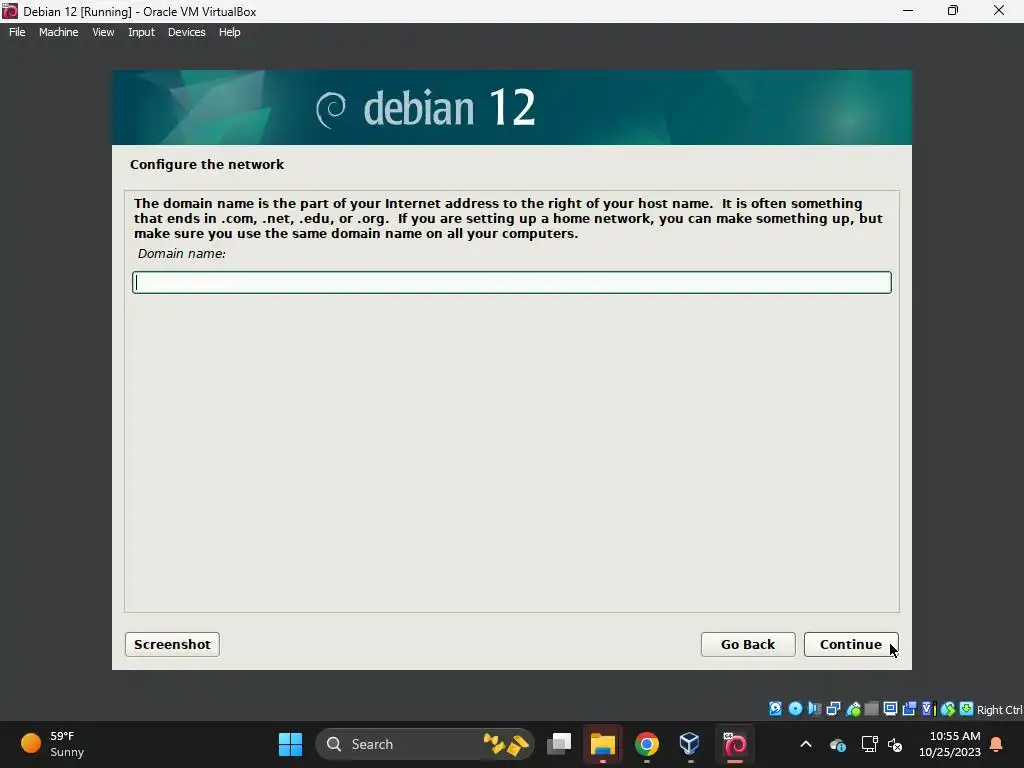Open the Input menu

point(141,32)
